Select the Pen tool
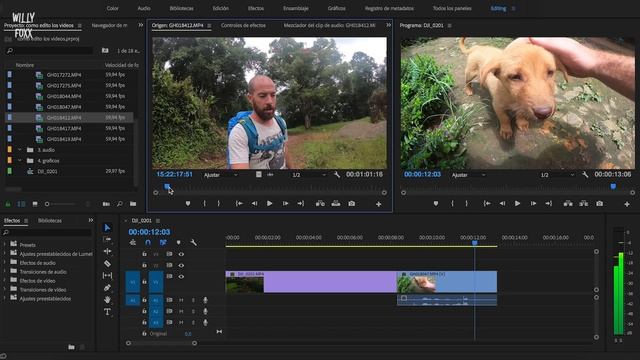The height and width of the screenshot is (360, 640). coord(107,288)
